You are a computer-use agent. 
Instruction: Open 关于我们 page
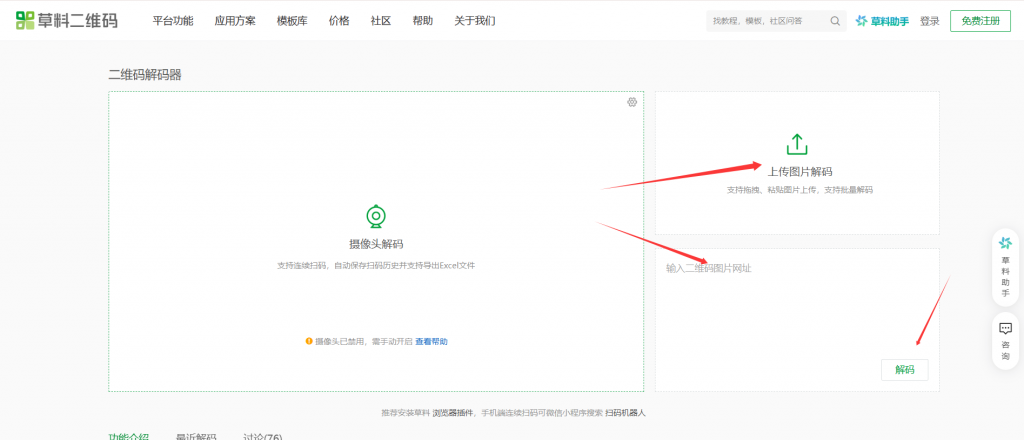(475, 21)
